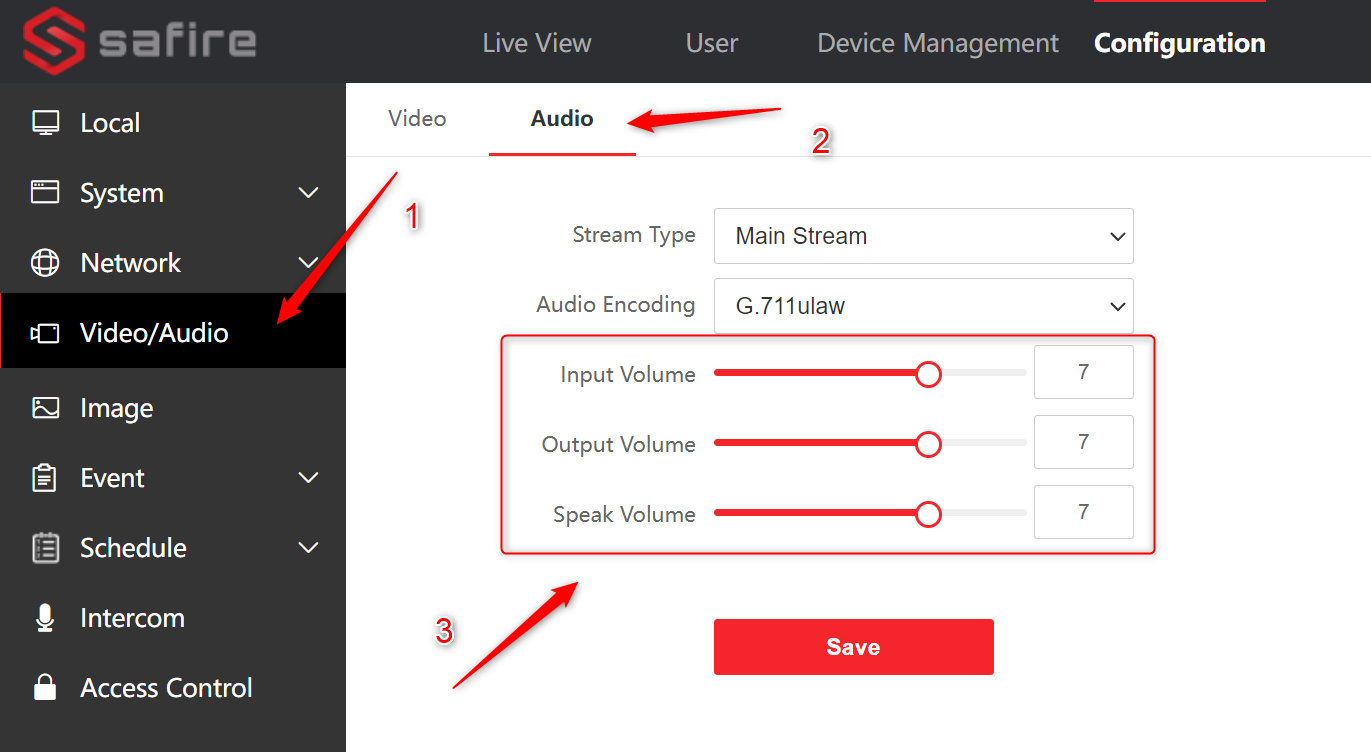Click the Speak Volume value field

click(1084, 512)
